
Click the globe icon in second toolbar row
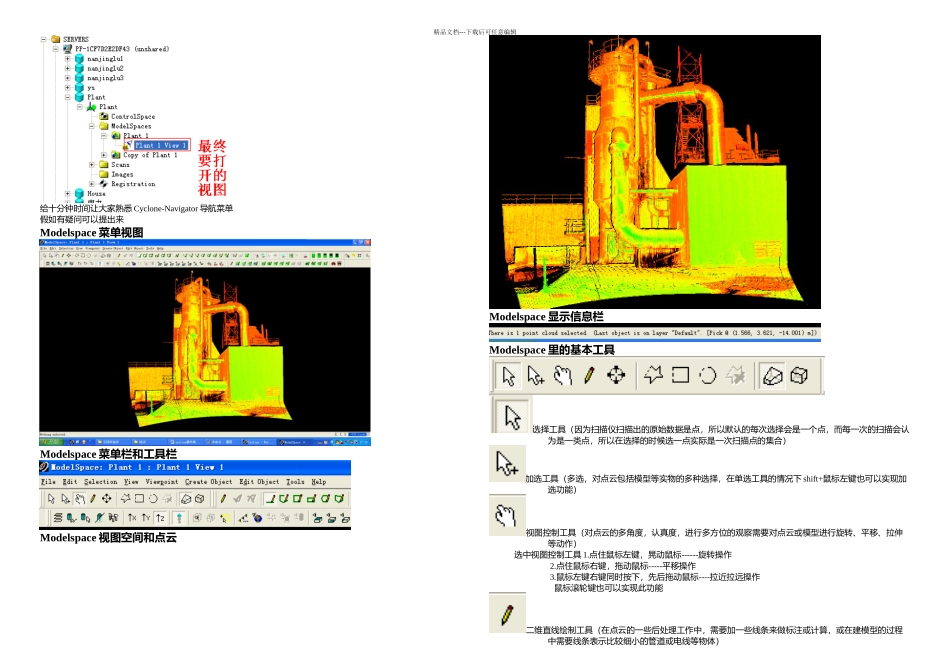(257, 518)
